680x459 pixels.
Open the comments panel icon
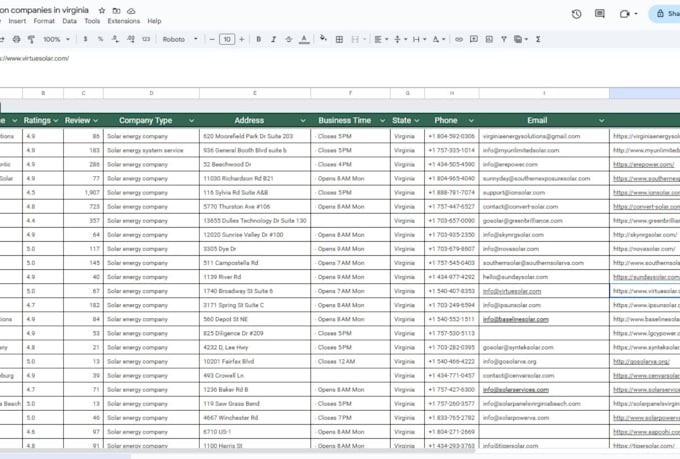point(600,14)
